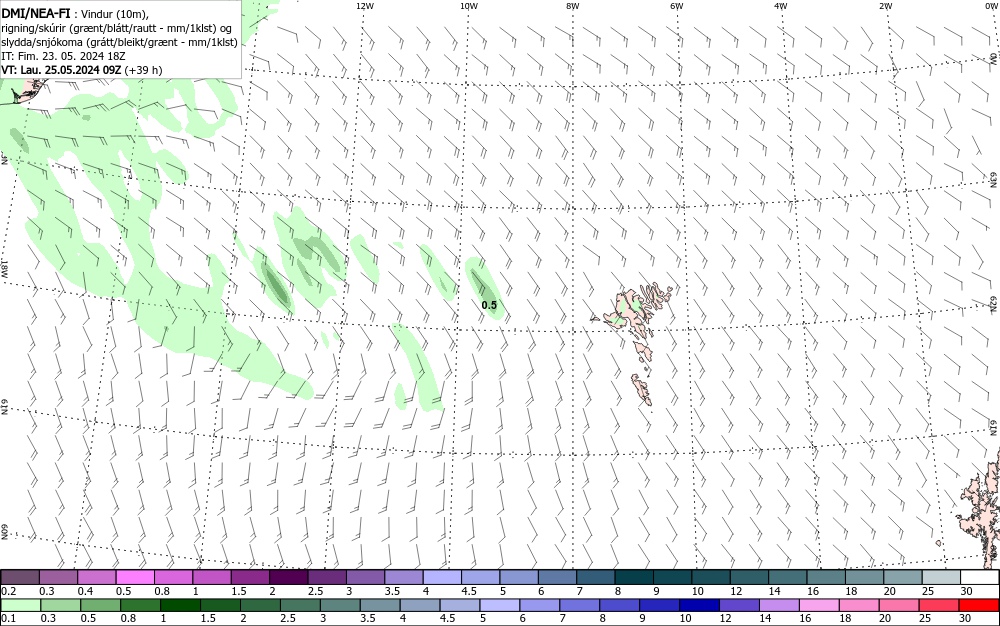Click the 6W longitude label
The height and width of the screenshot is (626, 1000).
(677, 6)
